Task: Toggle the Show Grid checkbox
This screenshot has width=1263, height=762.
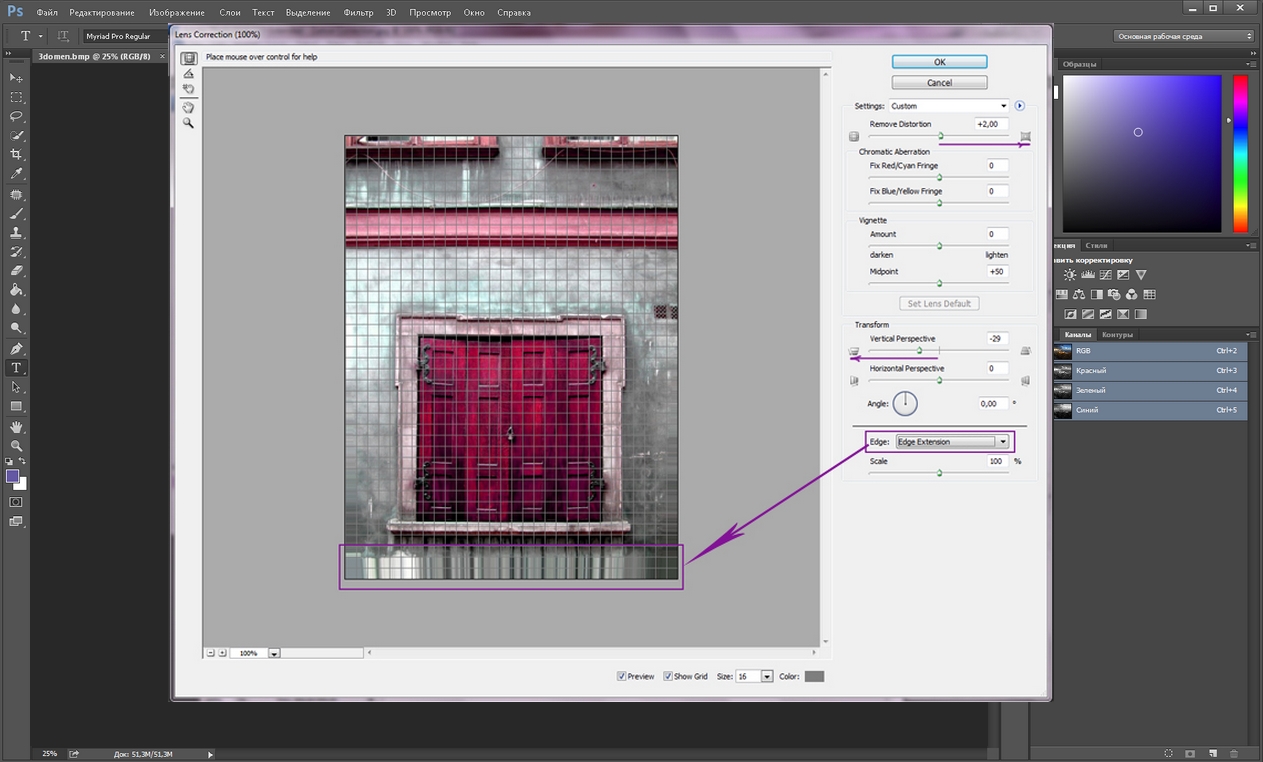Action: [x=668, y=677]
